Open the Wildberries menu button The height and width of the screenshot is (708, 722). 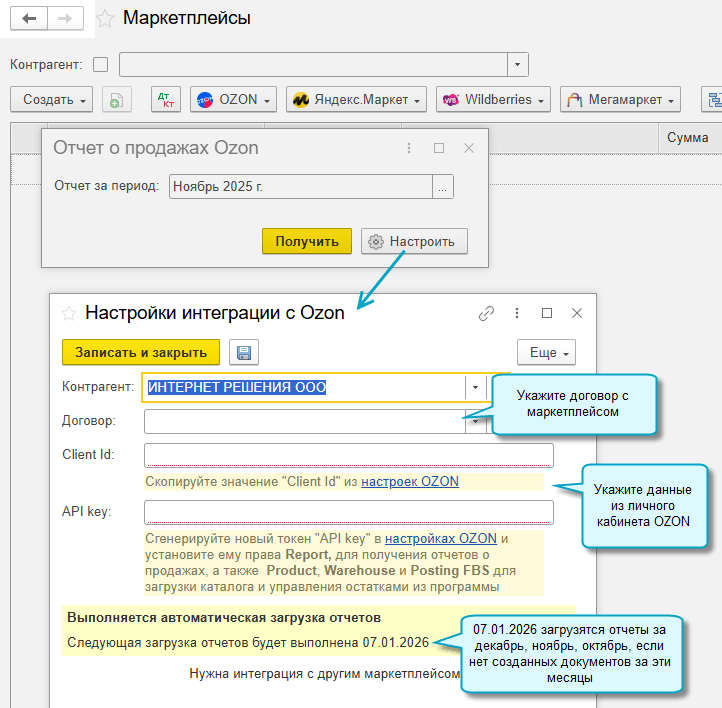(493, 99)
